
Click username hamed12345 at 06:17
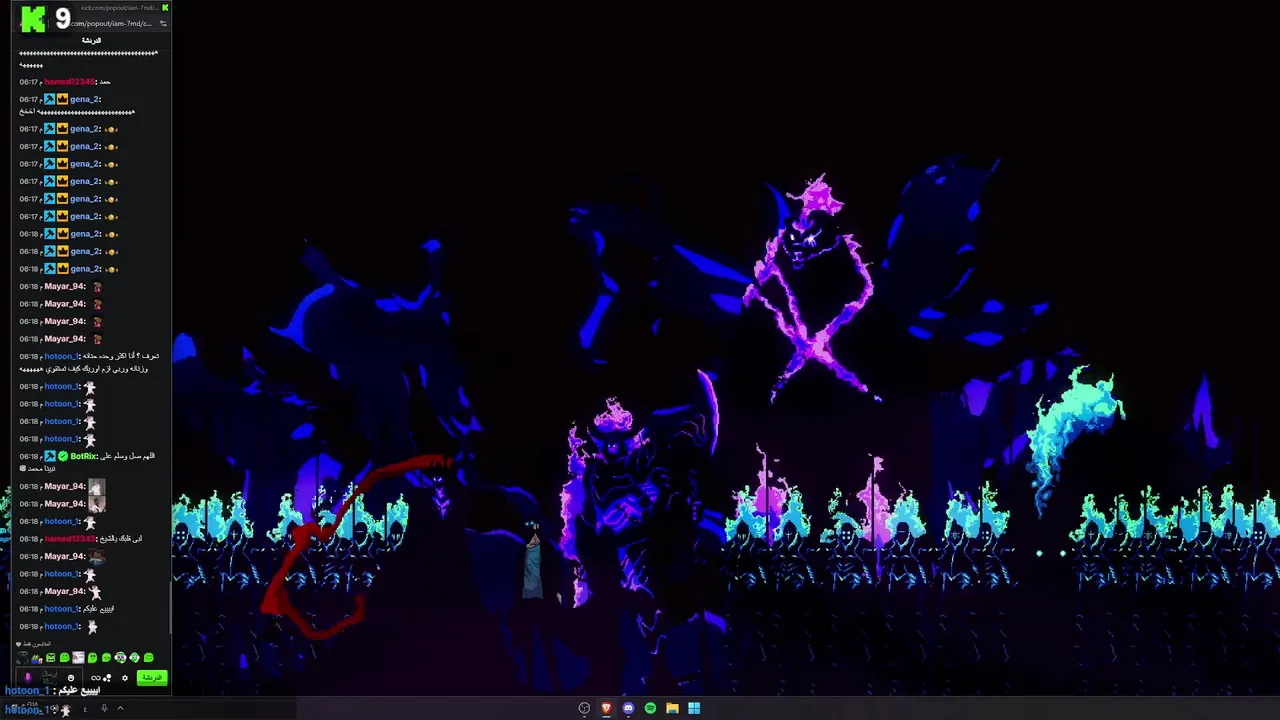tap(69, 82)
